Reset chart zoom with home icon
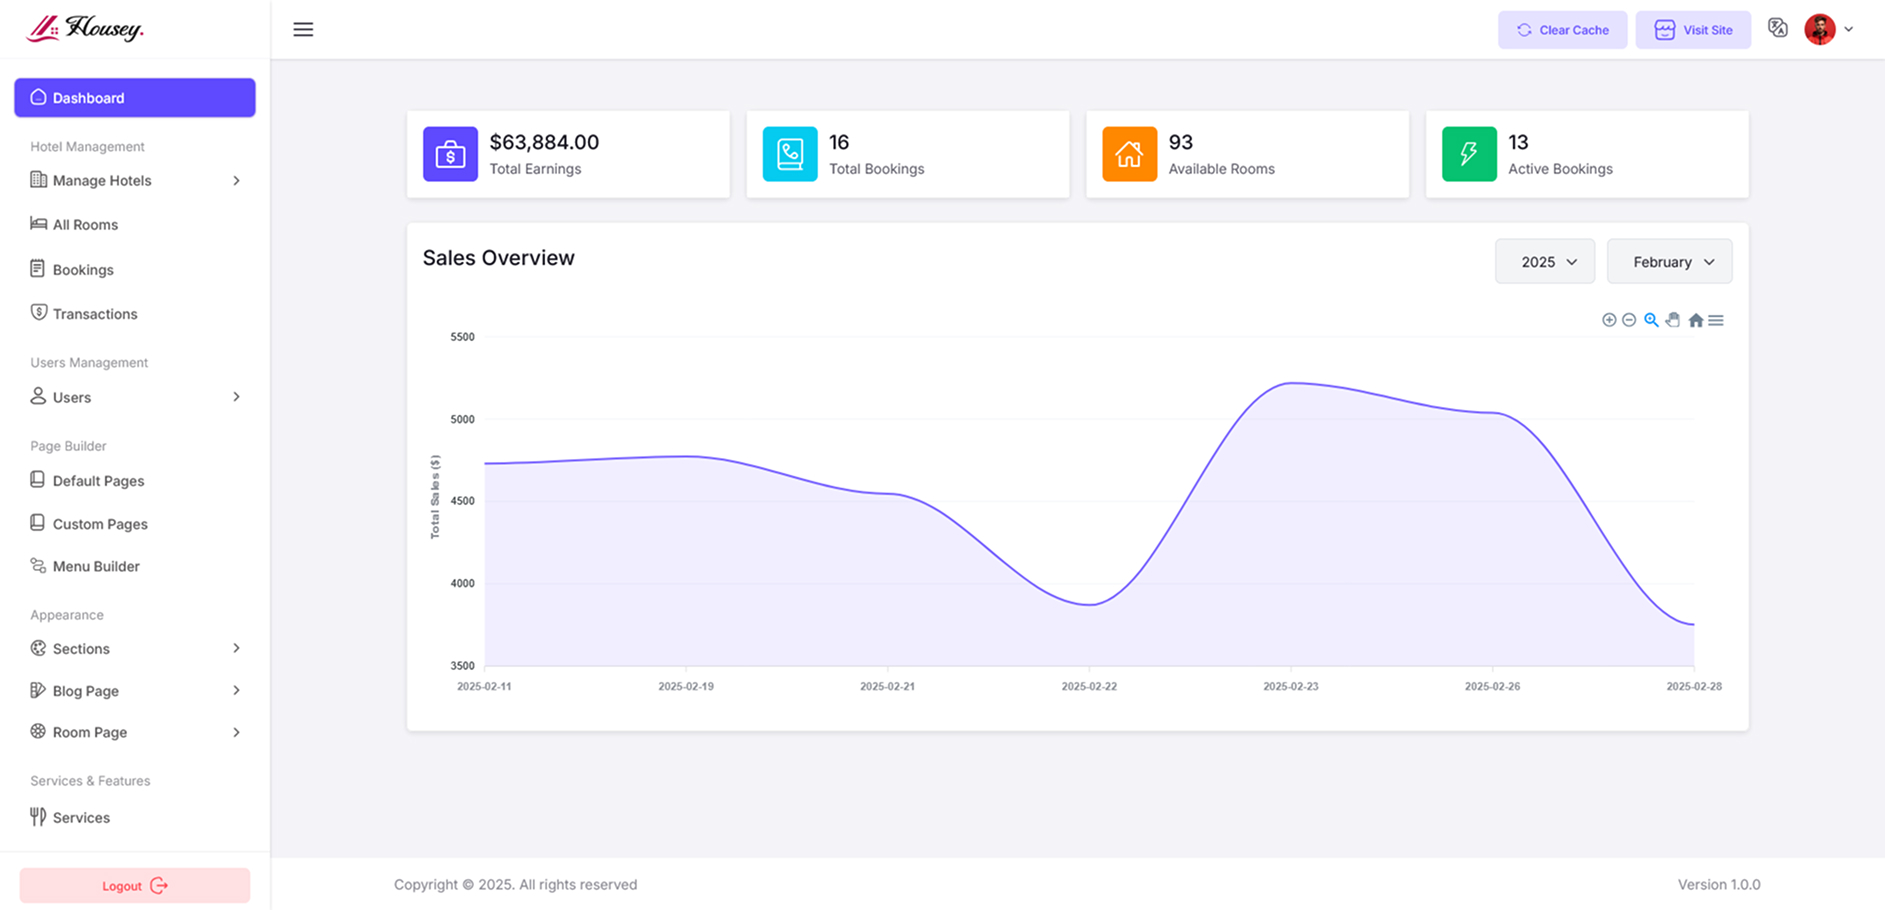Viewport: 1885px width, 910px height. pyautogui.click(x=1695, y=320)
